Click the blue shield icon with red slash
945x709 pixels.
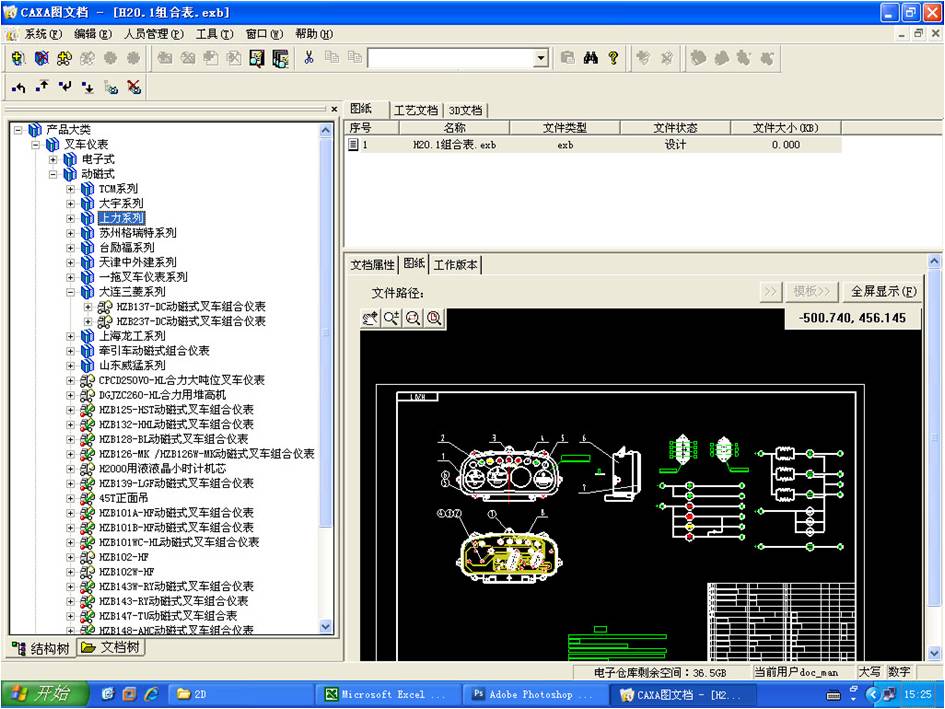(x=42, y=58)
